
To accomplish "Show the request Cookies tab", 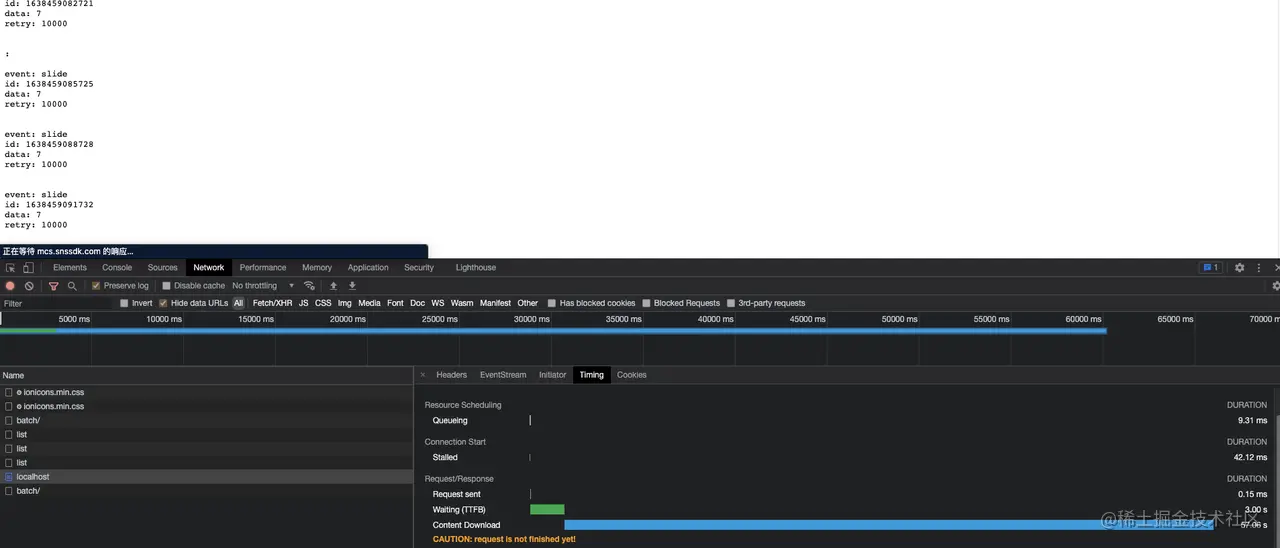I will point(632,375).
